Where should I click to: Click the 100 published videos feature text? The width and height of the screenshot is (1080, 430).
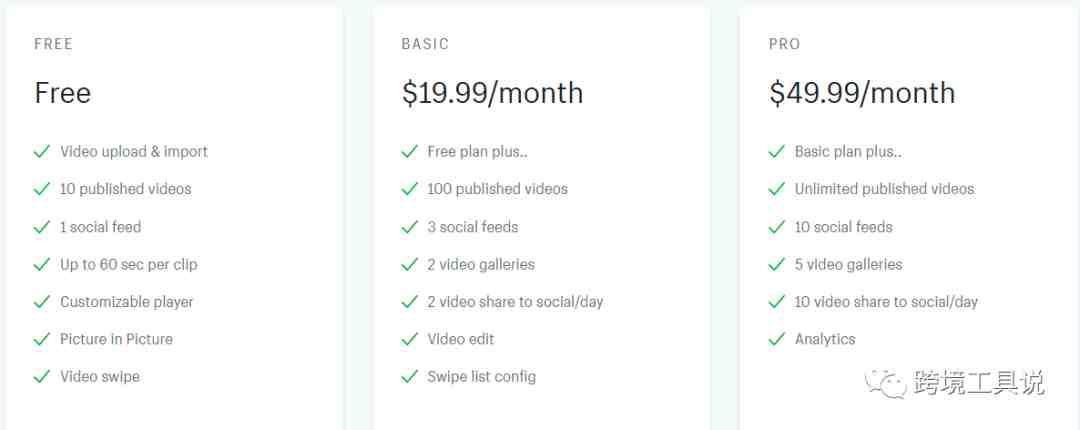(497, 189)
